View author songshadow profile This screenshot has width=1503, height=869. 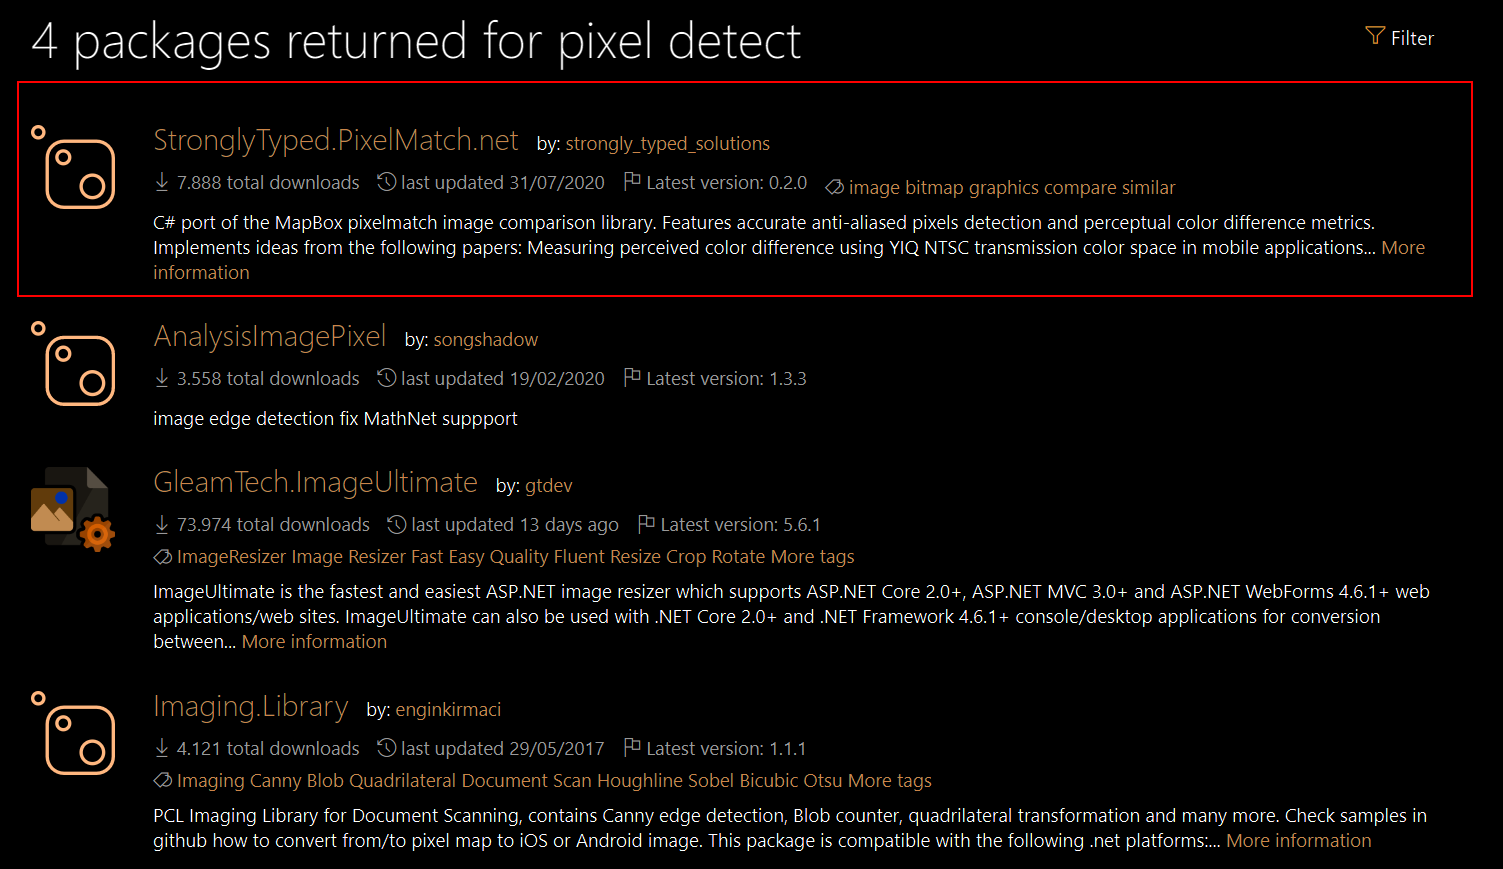point(485,339)
